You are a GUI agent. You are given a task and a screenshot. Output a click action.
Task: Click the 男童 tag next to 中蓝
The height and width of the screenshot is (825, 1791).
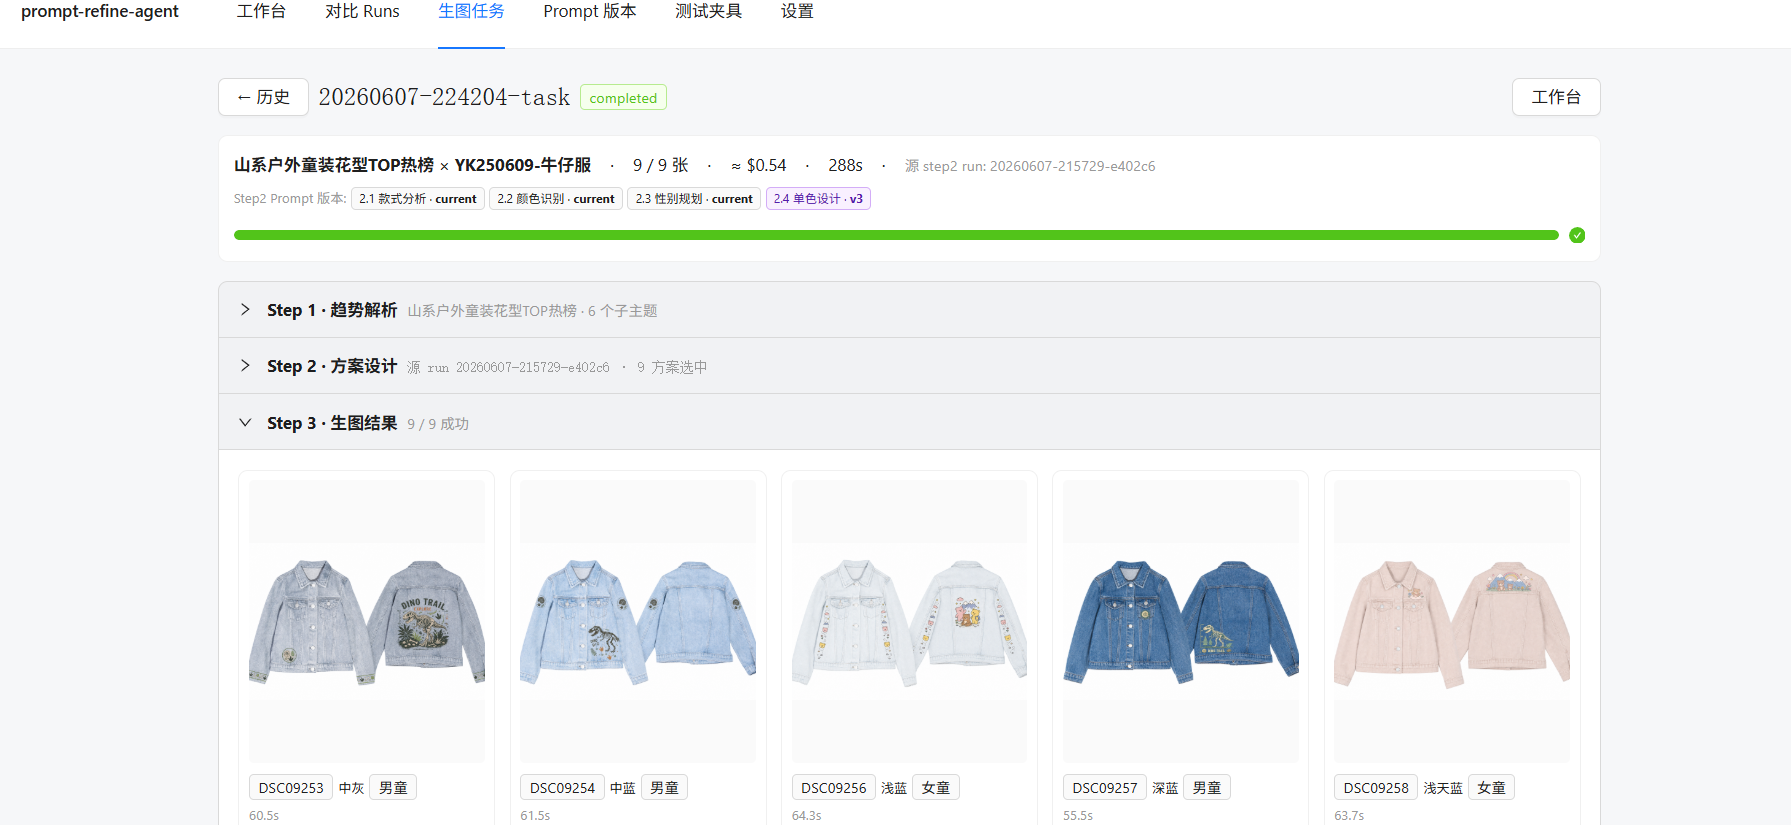tap(664, 788)
